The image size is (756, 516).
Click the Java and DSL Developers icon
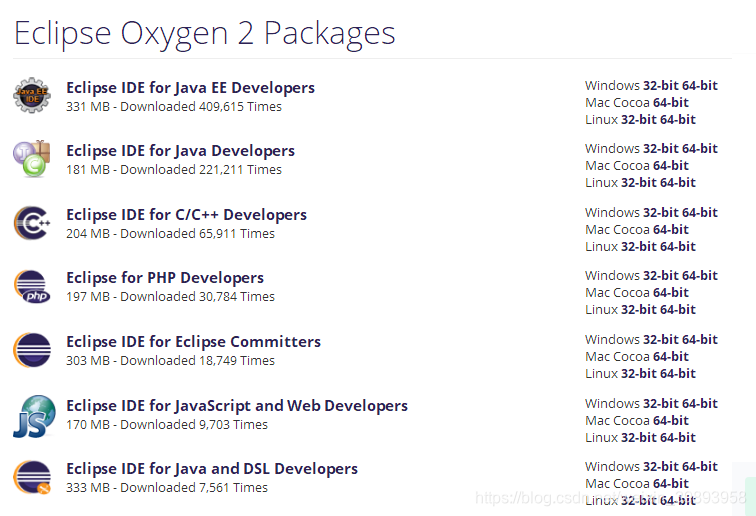point(32,477)
